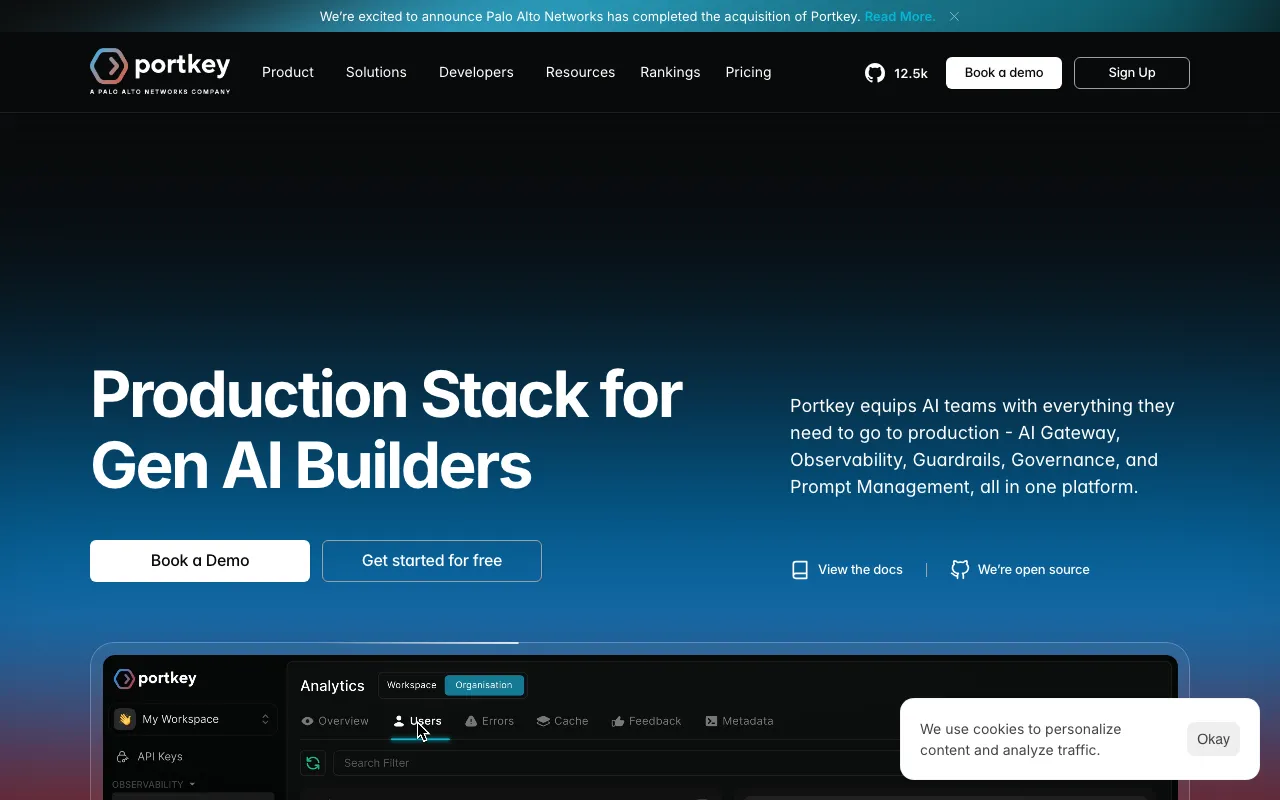Viewport: 1280px width, 800px height.
Task: Click the Portkey logo in dashboard preview
Action: click(x=155, y=679)
